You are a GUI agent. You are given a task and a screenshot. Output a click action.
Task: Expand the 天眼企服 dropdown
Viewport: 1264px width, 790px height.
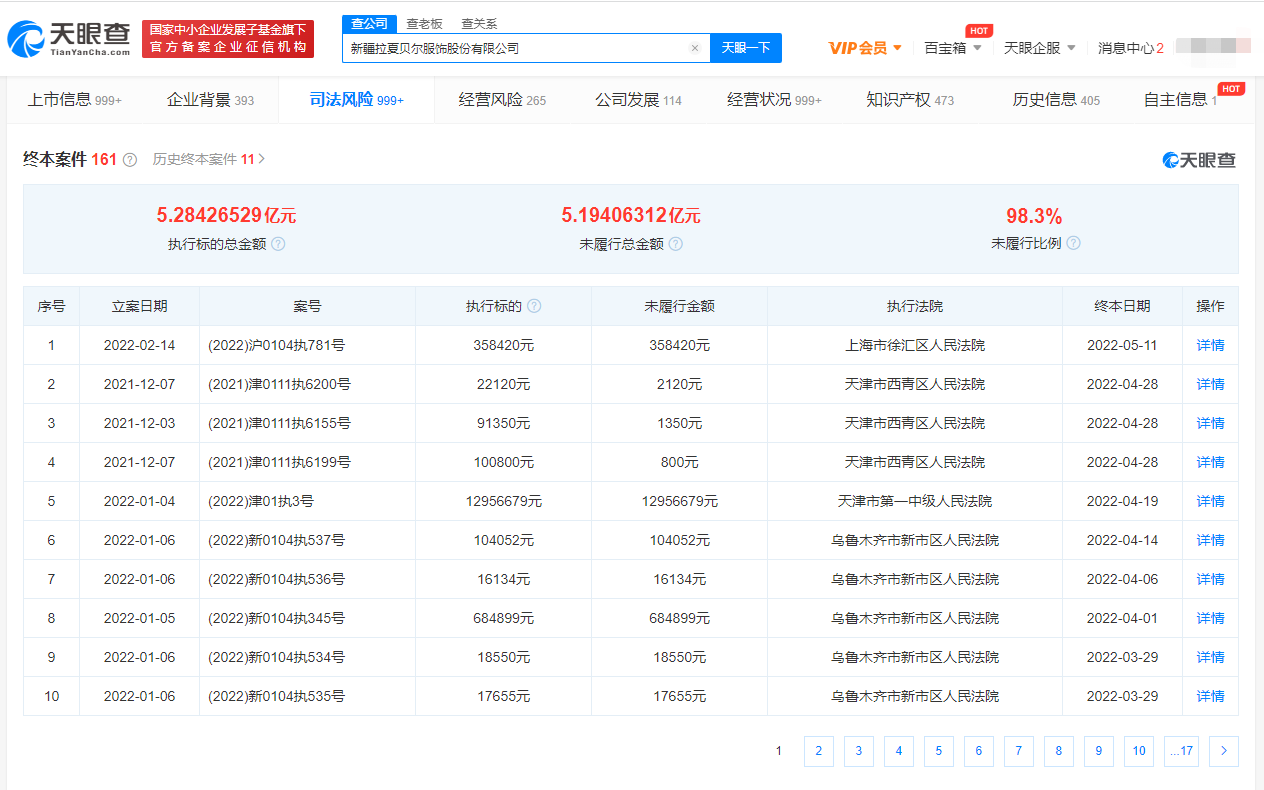[x=1039, y=48]
